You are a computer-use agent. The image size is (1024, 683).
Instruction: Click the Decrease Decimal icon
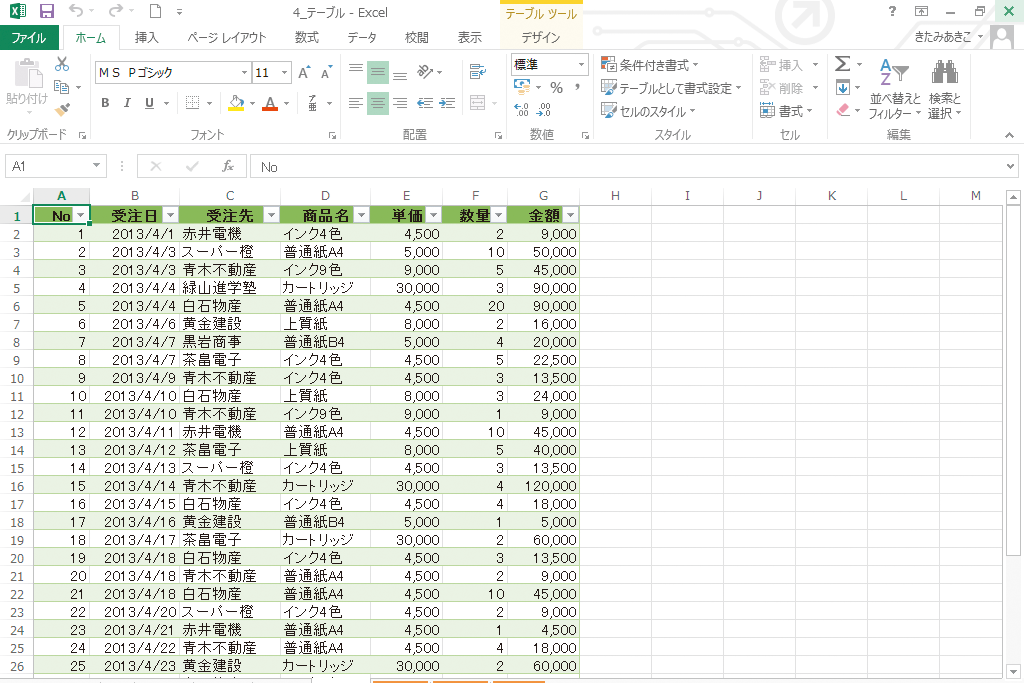coord(544,110)
